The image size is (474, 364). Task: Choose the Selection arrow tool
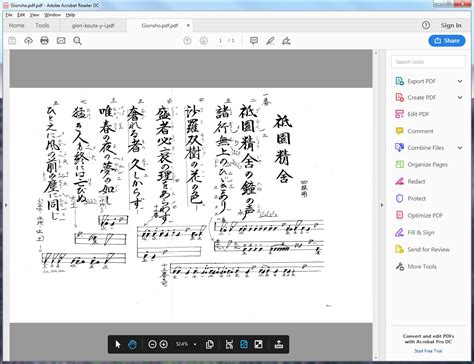(x=118, y=344)
